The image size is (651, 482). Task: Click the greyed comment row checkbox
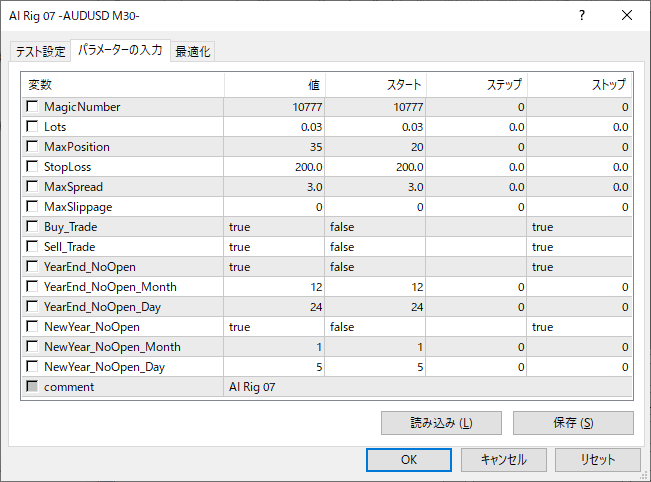pyautogui.click(x=32, y=386)
